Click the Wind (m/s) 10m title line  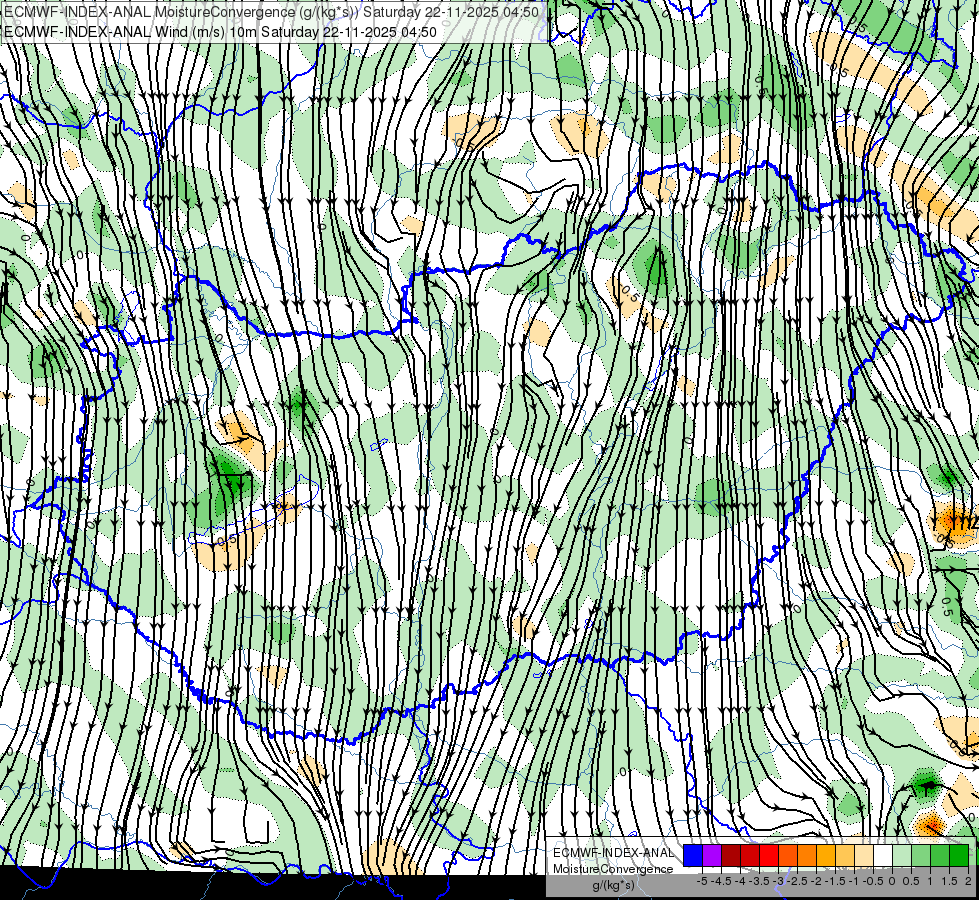pos(220,31)
